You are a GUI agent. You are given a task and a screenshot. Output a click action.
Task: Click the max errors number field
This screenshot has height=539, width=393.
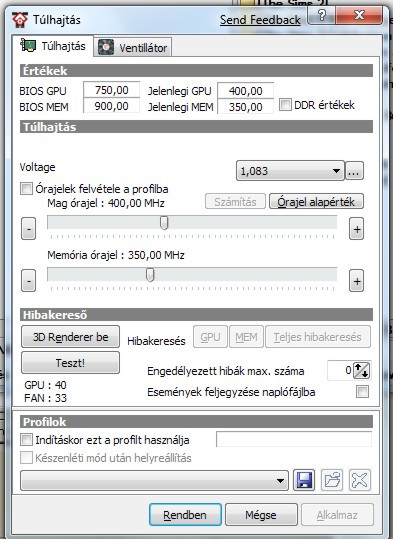[x=340, y=371]
